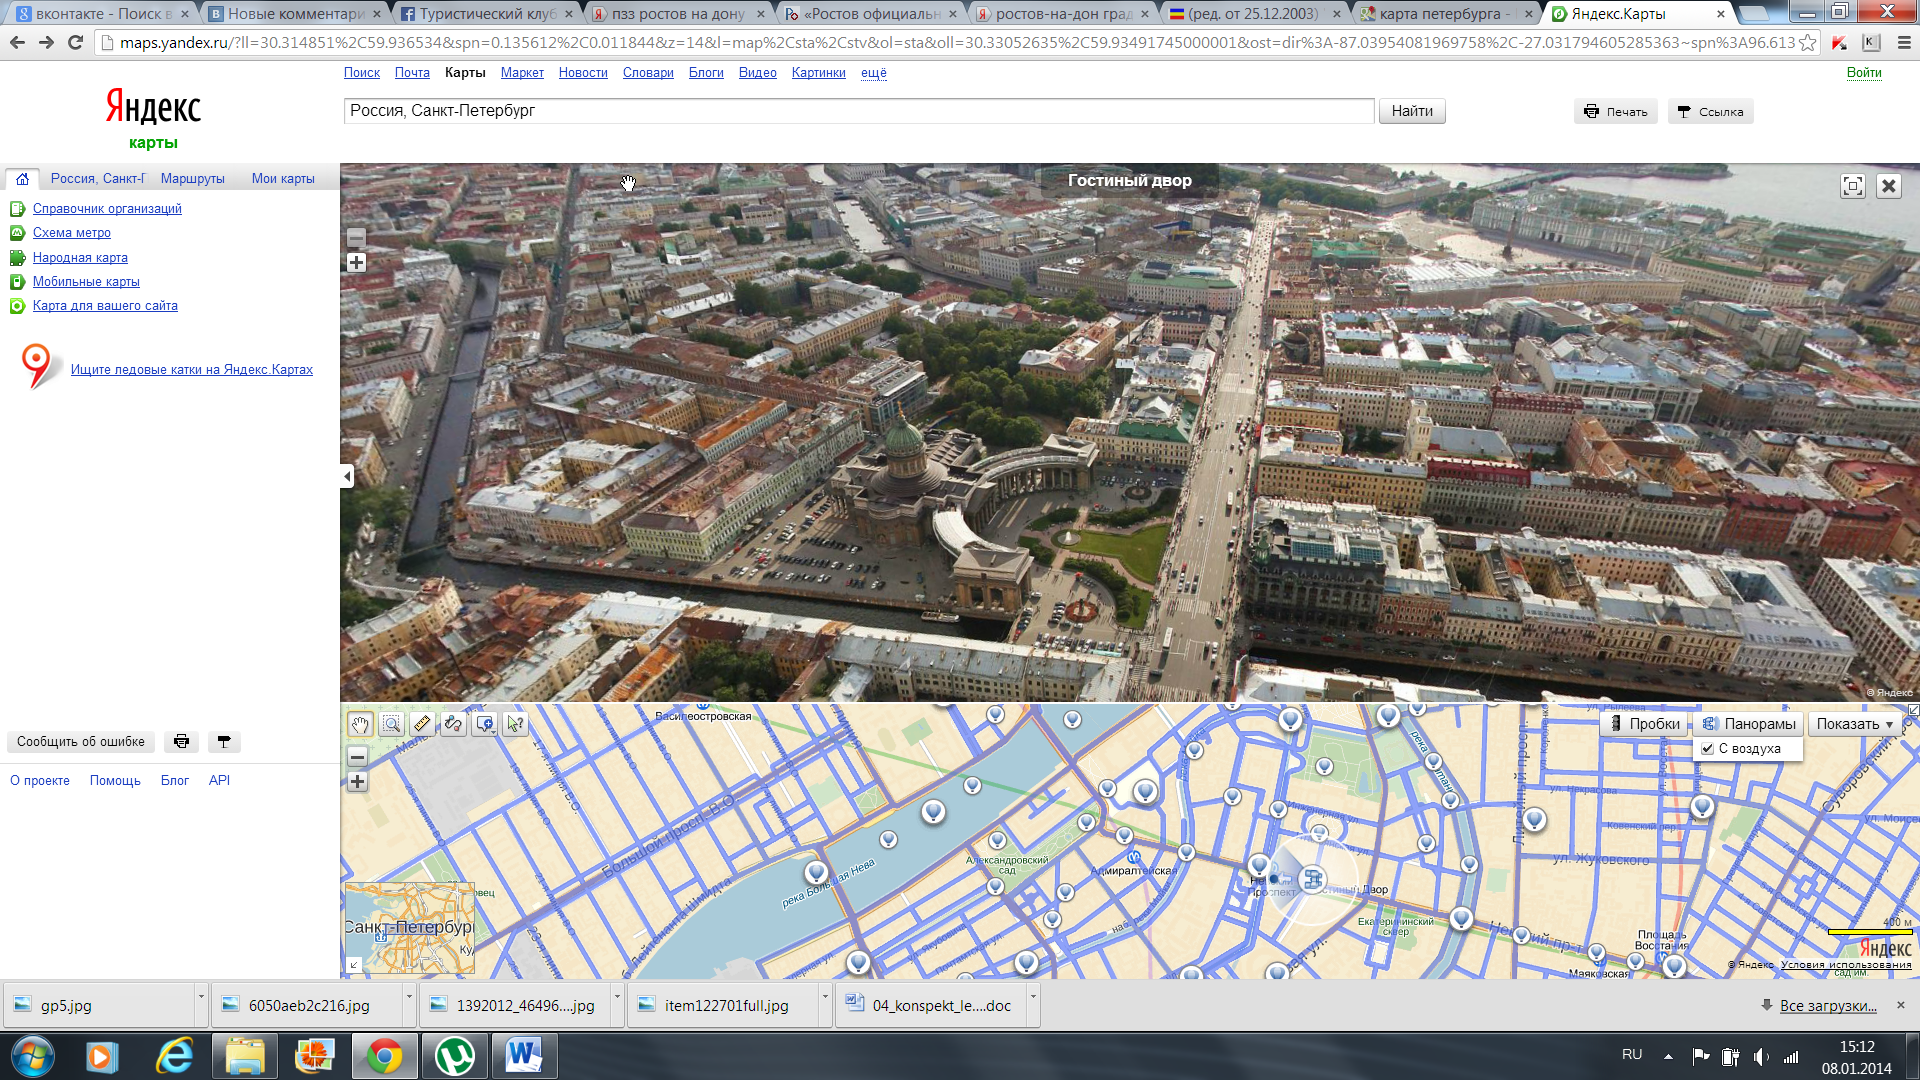
Task: Focus the map search input field
Action: (x=859, y=111)
